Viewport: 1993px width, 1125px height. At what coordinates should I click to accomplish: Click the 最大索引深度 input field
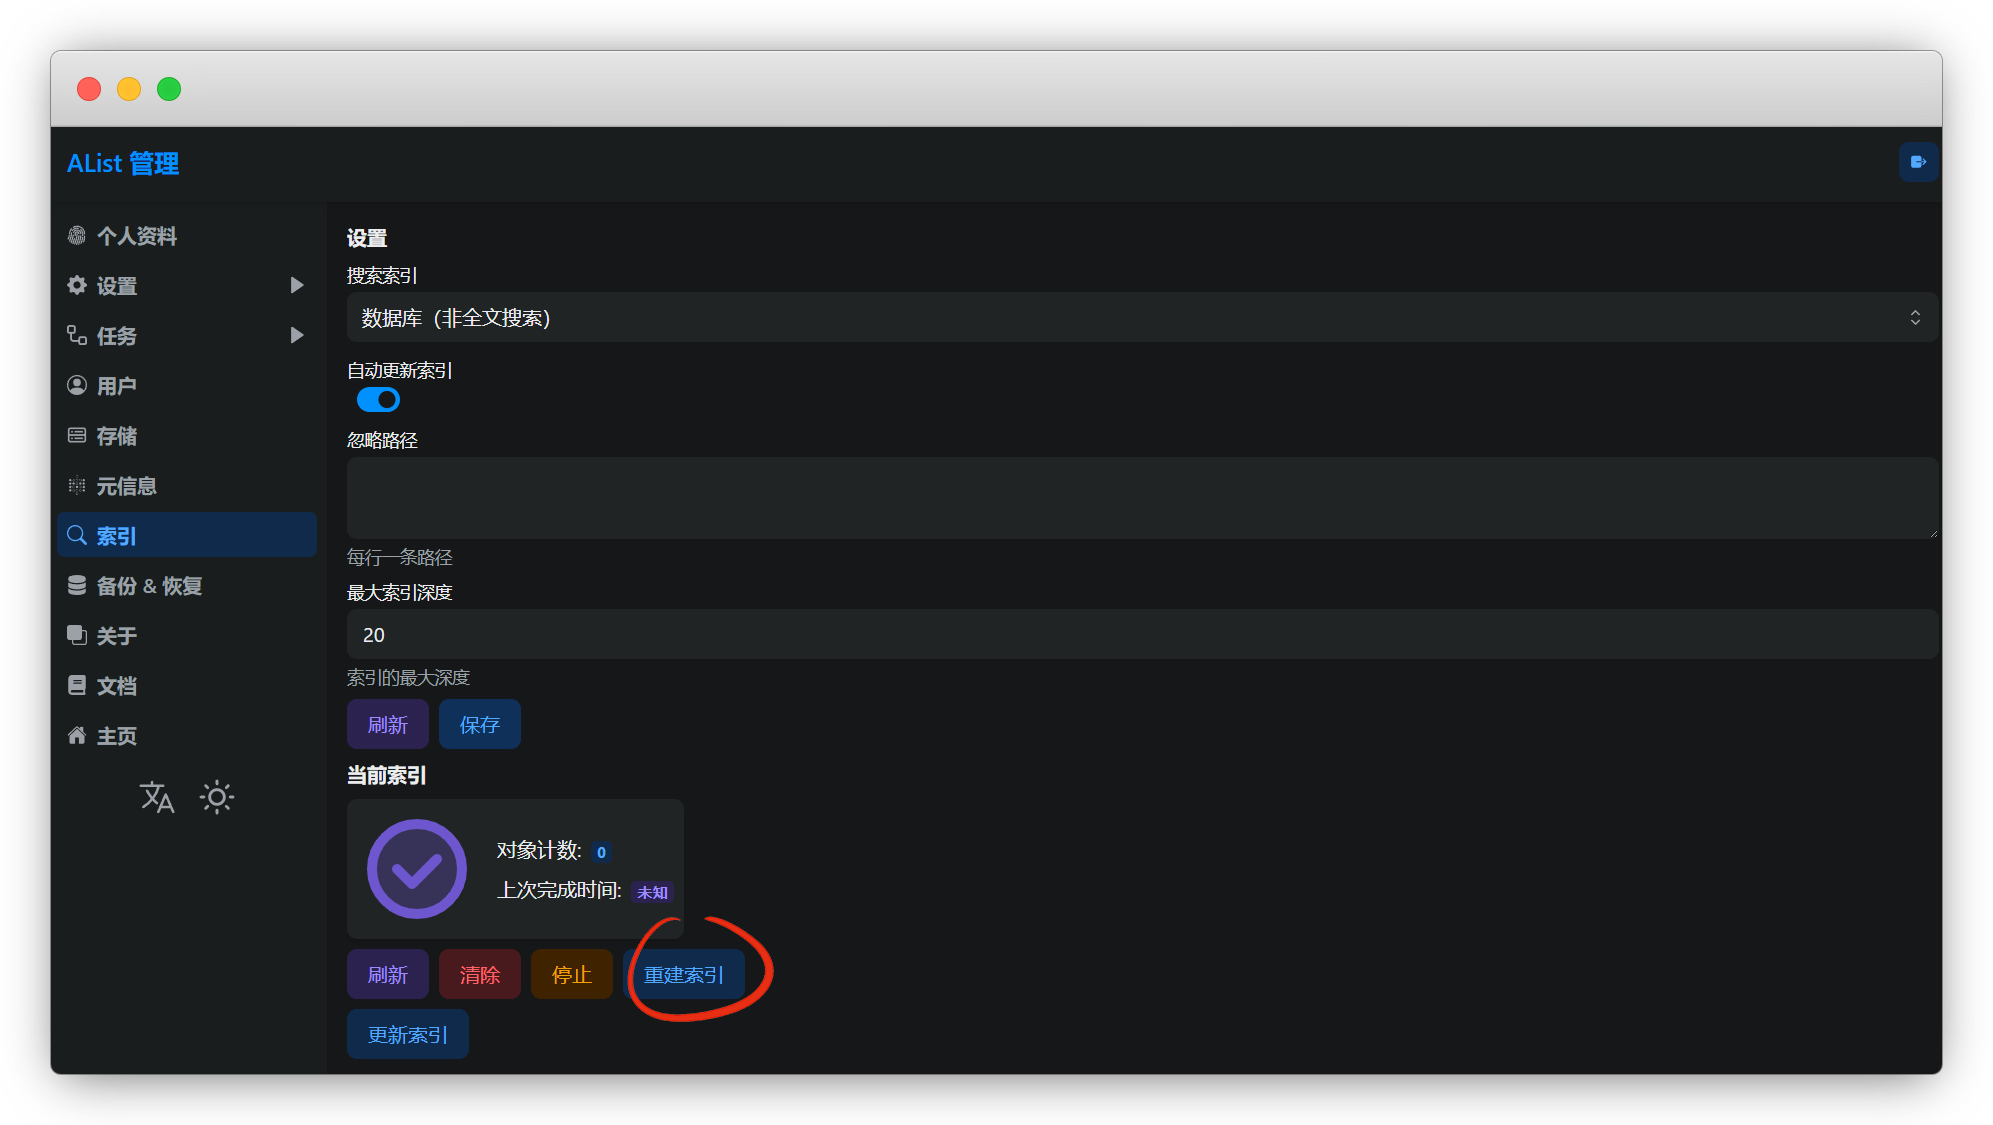pyautogui.click(x=1141, y=635)
